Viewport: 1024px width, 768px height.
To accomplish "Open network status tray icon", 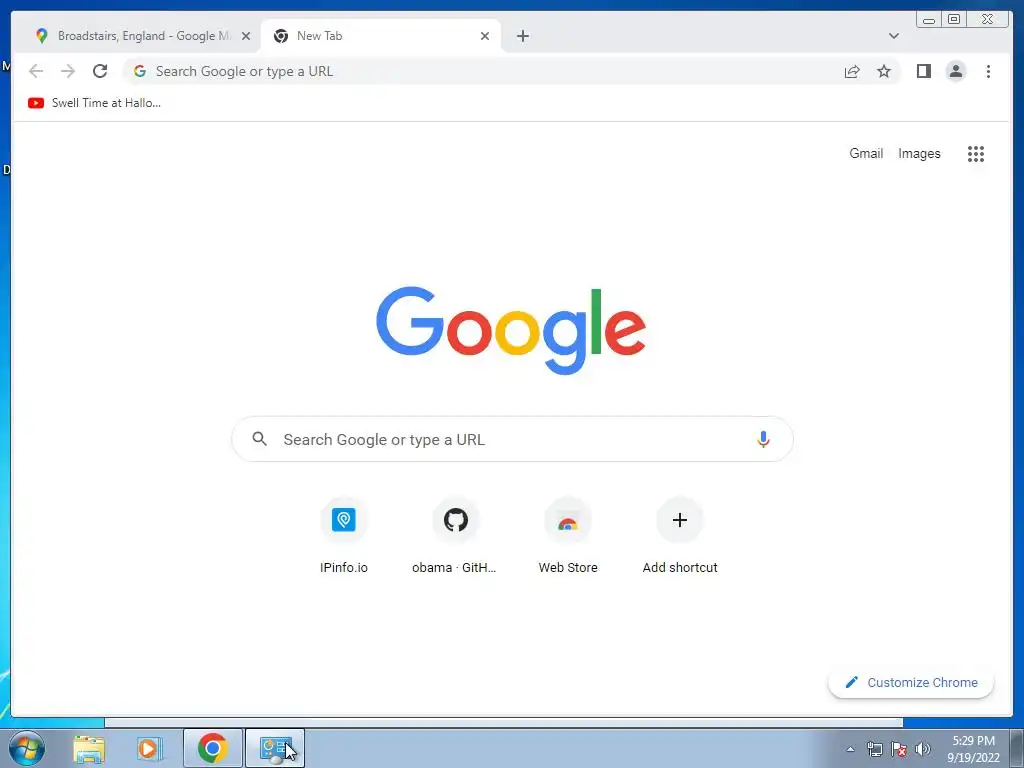I will pyautogui.click(x=874, y=749).
